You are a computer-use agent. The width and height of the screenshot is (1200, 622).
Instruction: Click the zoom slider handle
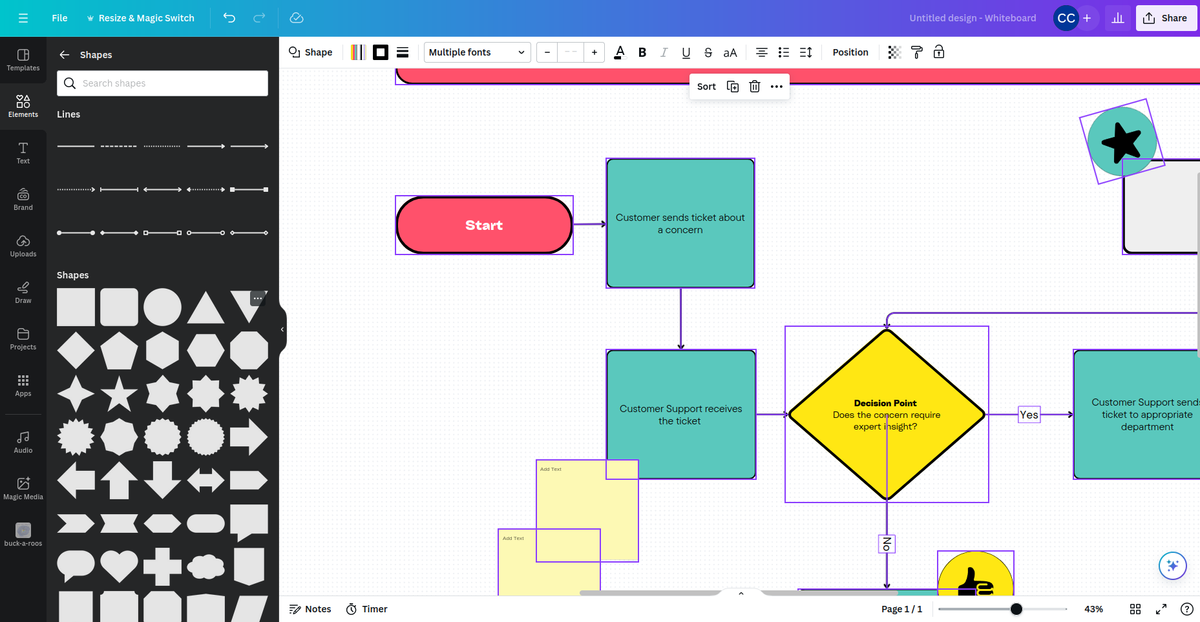tap(1016, 609)
